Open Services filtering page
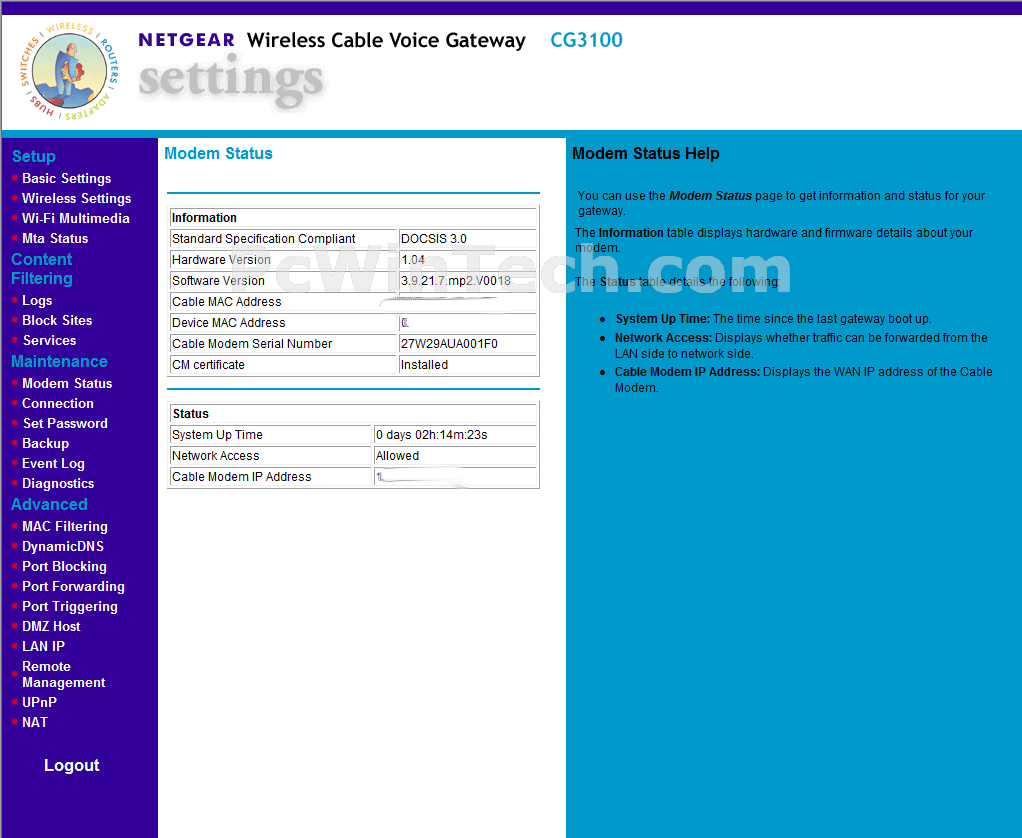The height and width of the screenshot is (838, 1022). (x=50, y=341)
